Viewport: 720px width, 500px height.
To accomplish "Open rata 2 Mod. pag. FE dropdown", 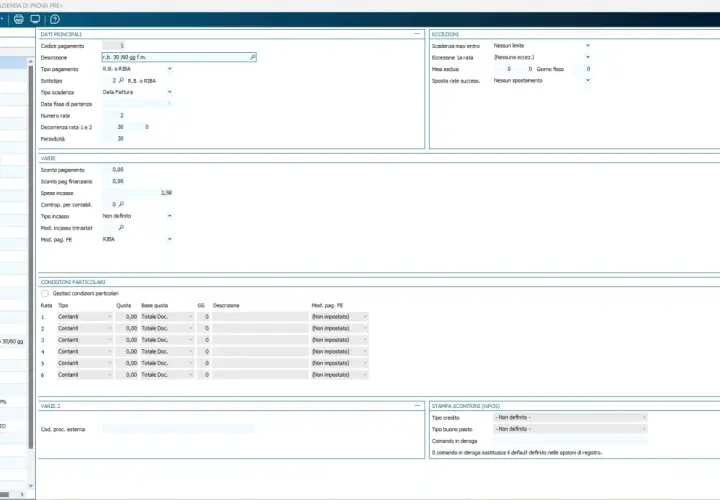I will pos(365,328).
